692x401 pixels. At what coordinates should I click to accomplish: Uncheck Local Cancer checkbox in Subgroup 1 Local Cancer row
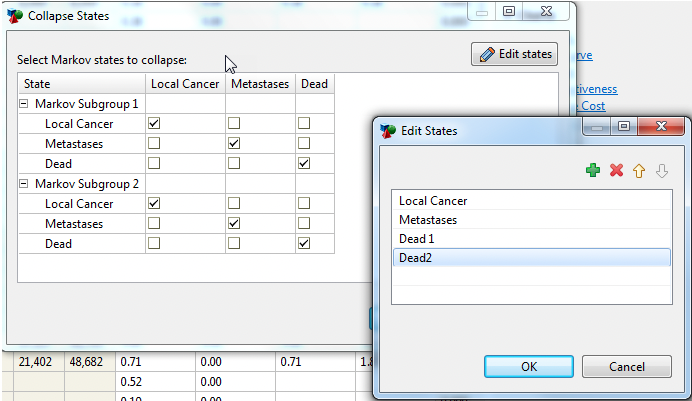pos(154,124)
